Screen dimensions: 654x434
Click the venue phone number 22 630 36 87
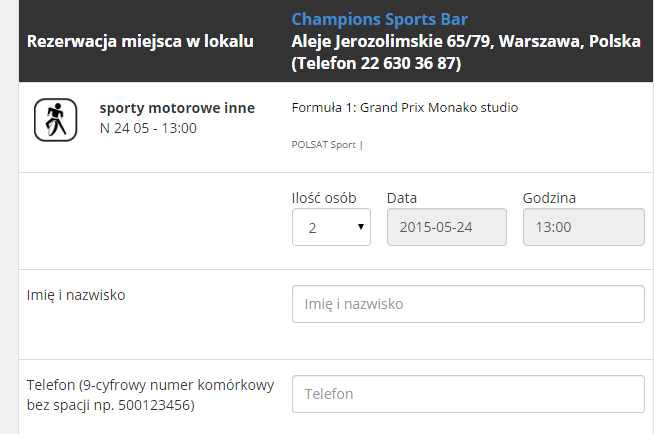(x=408, y=63)
